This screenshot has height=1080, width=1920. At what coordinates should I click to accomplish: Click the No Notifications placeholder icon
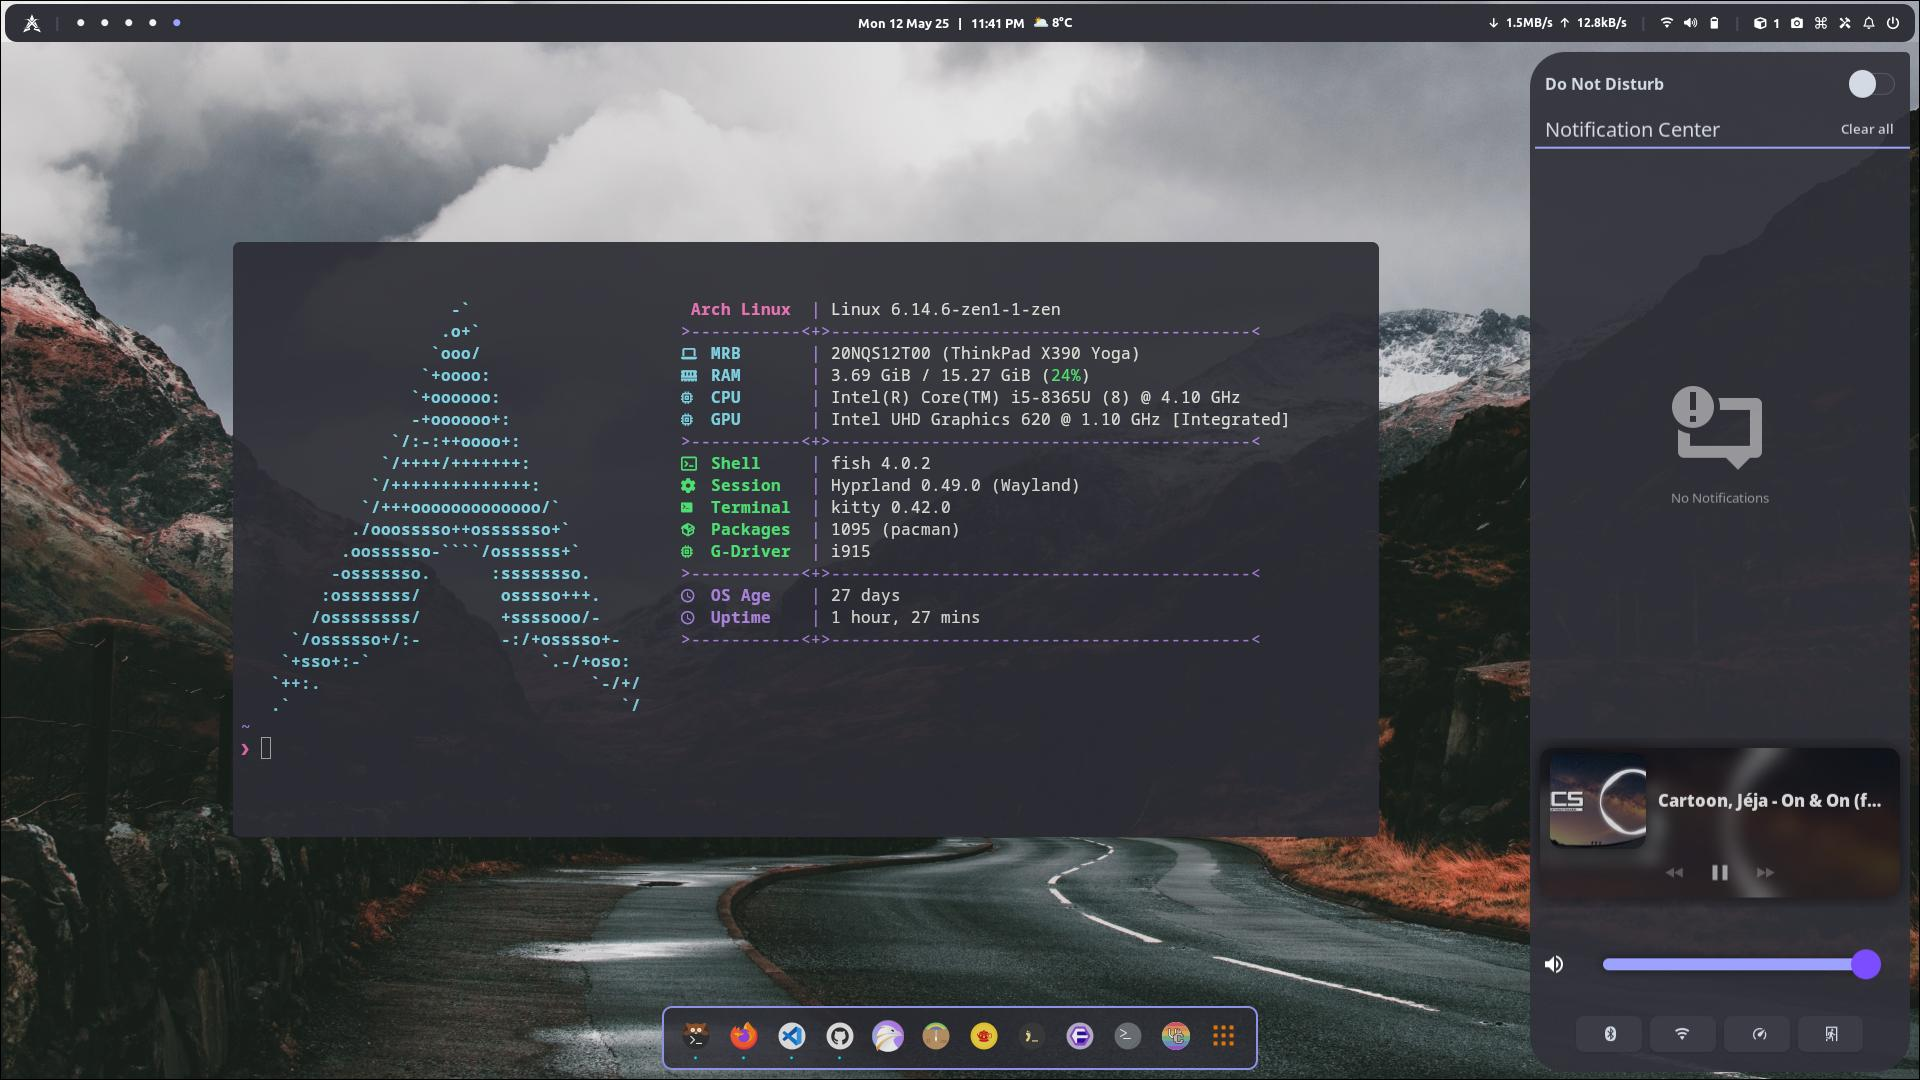pyautogui.click(x=1718, y=428)
